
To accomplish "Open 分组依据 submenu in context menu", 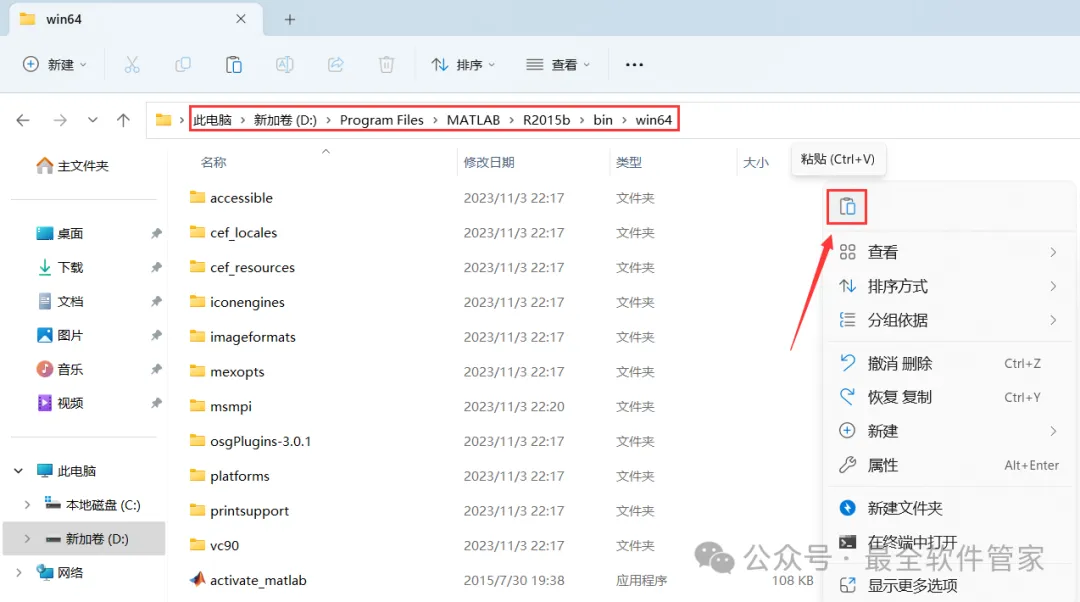I will pos(948,320).
